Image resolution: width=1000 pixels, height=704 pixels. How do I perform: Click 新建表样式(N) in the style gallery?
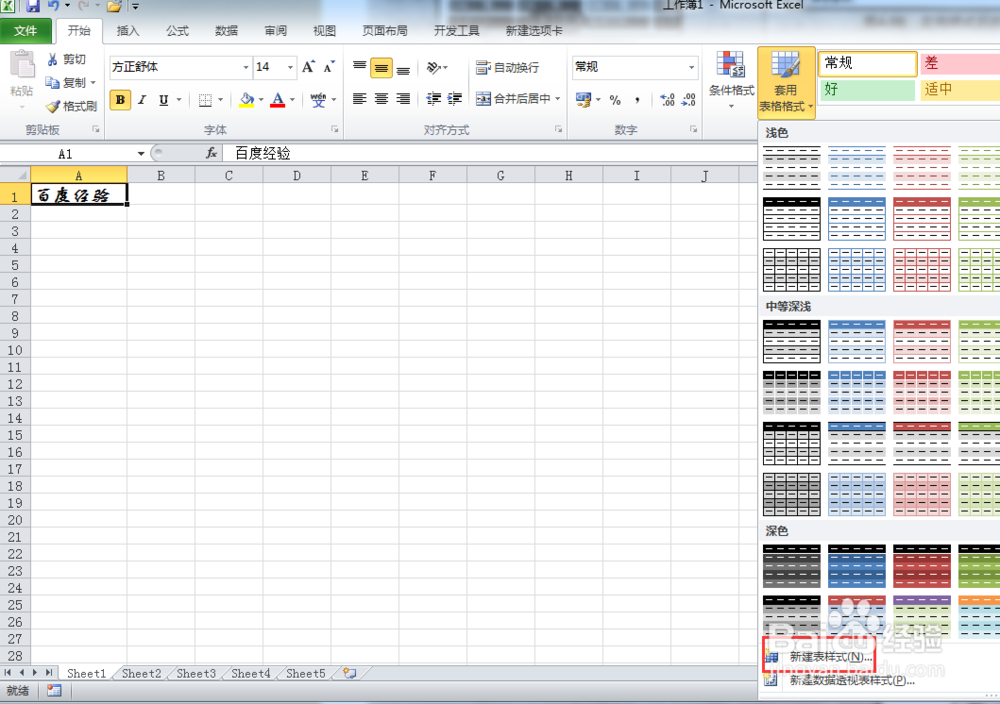tap(830, 657)
